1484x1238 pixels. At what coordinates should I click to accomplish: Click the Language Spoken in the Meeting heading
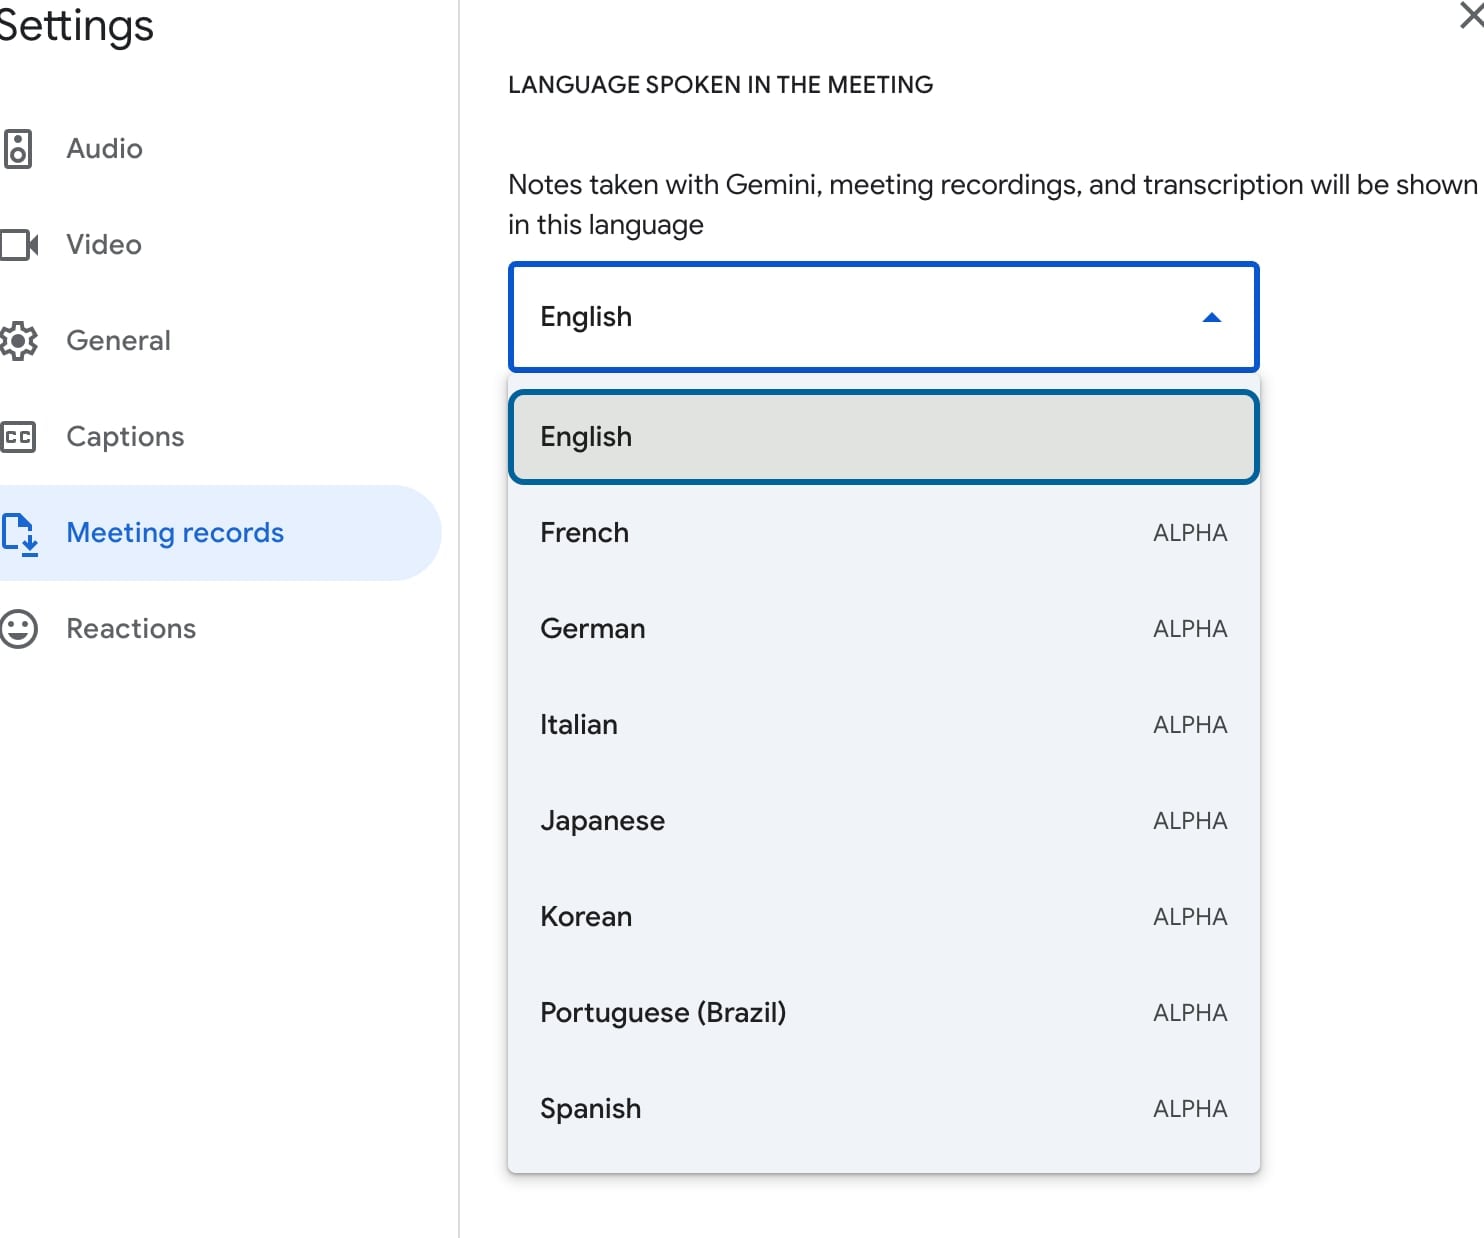point(721,85)
